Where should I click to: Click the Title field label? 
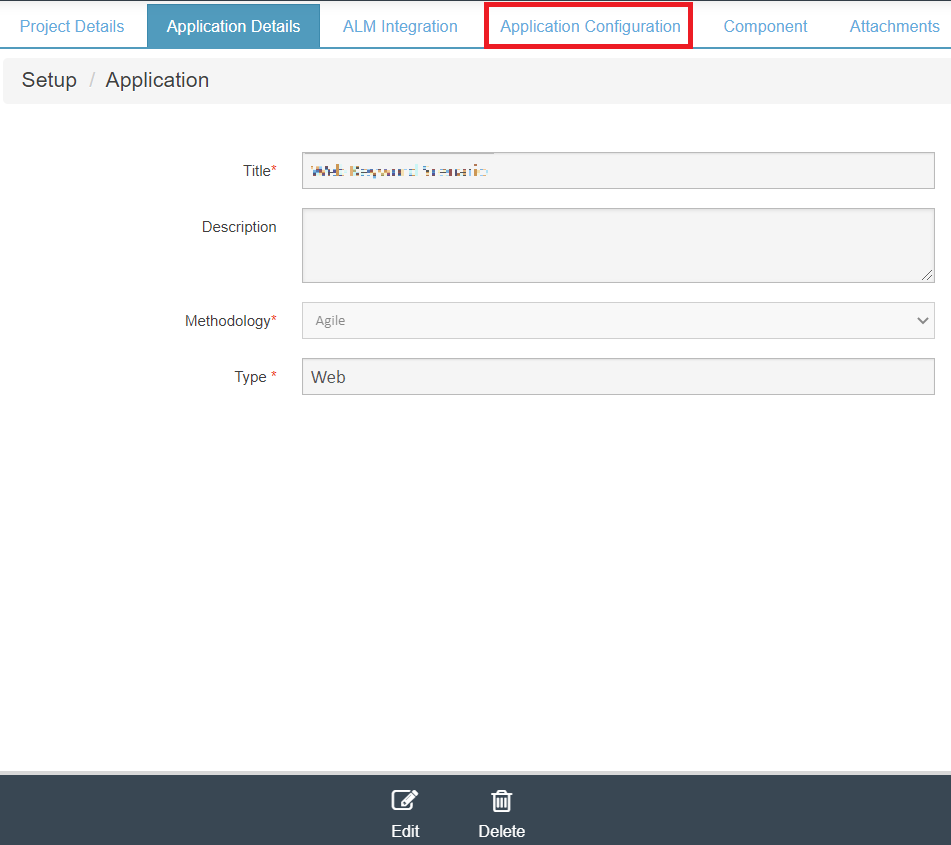point(260,171)
